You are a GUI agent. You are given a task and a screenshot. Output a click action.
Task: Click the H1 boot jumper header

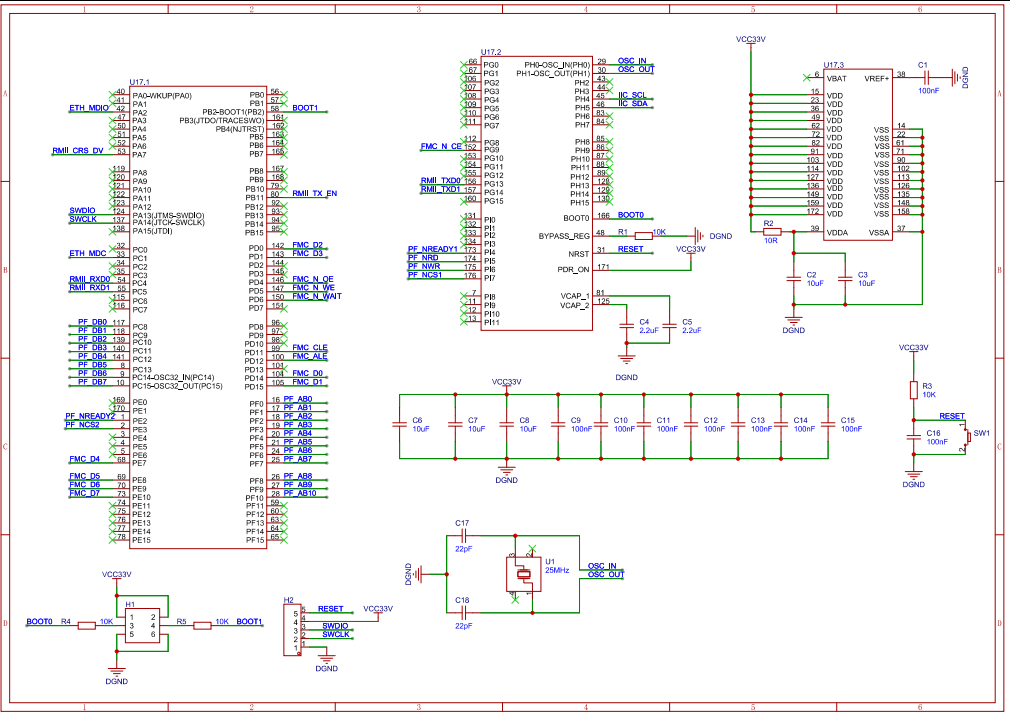pyautogui.click(x=139, y=625)
